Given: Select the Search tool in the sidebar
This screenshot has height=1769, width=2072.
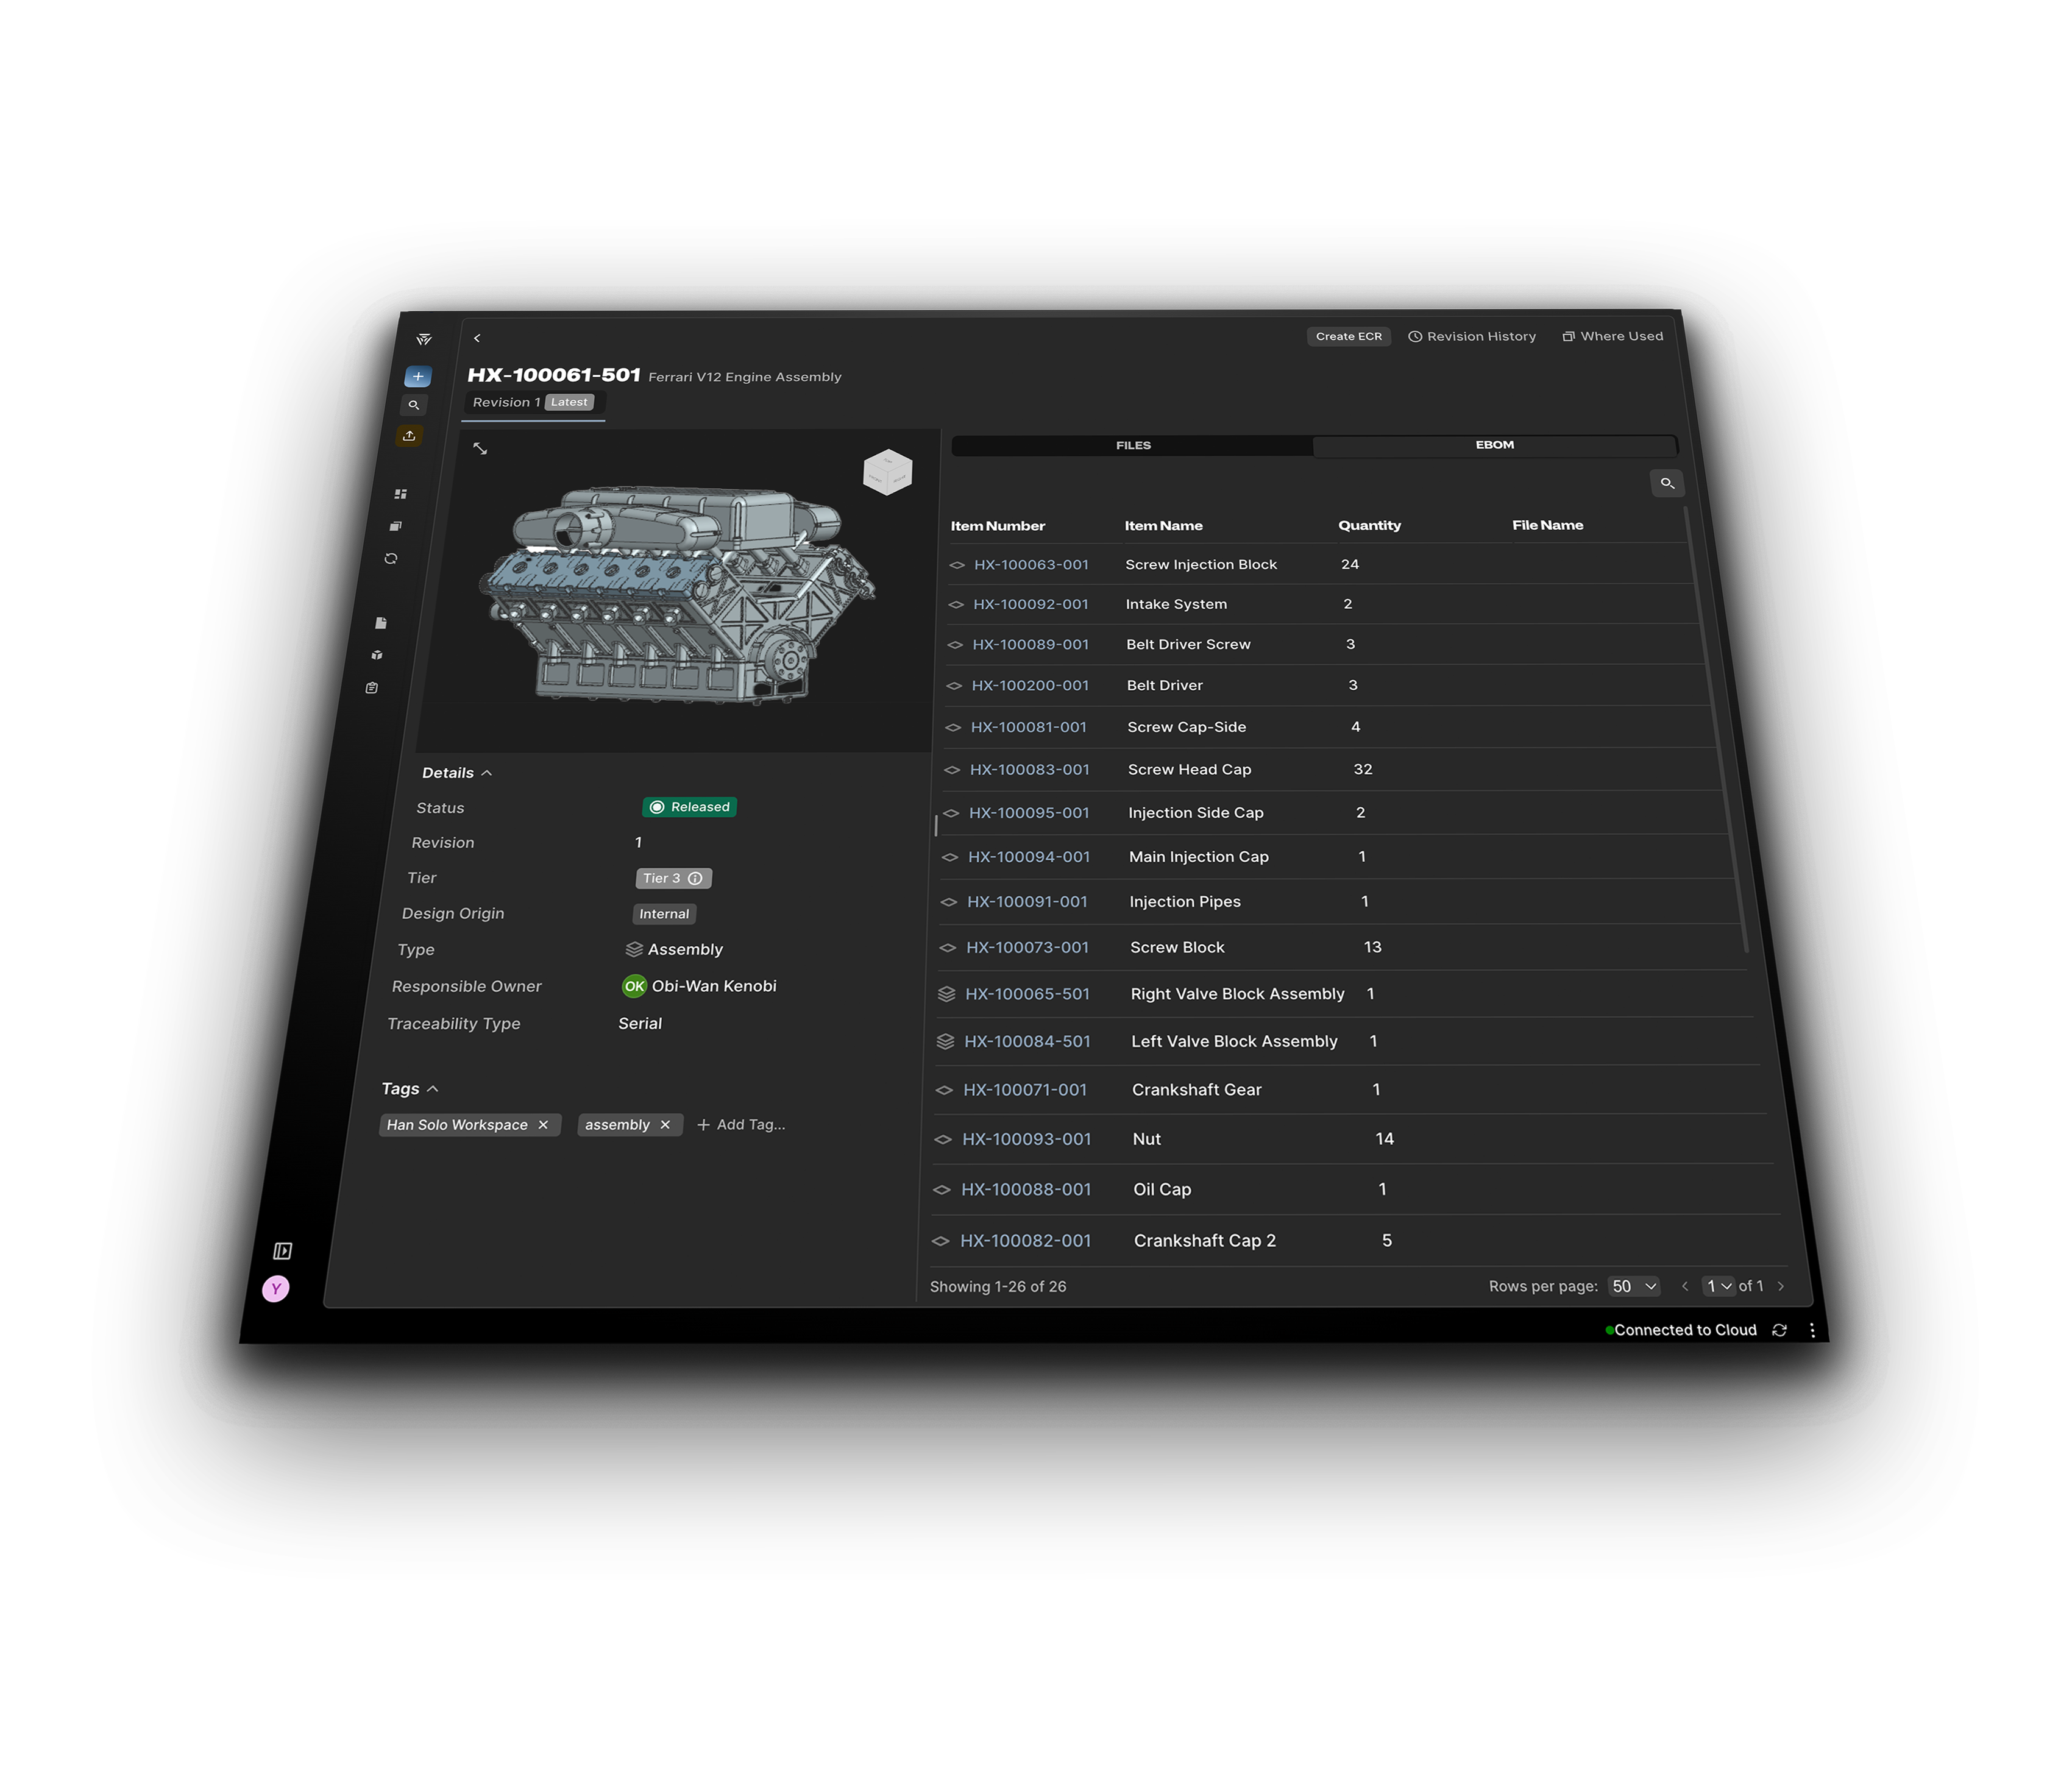Looking at the screenshot, I should [x=414, y=405].
